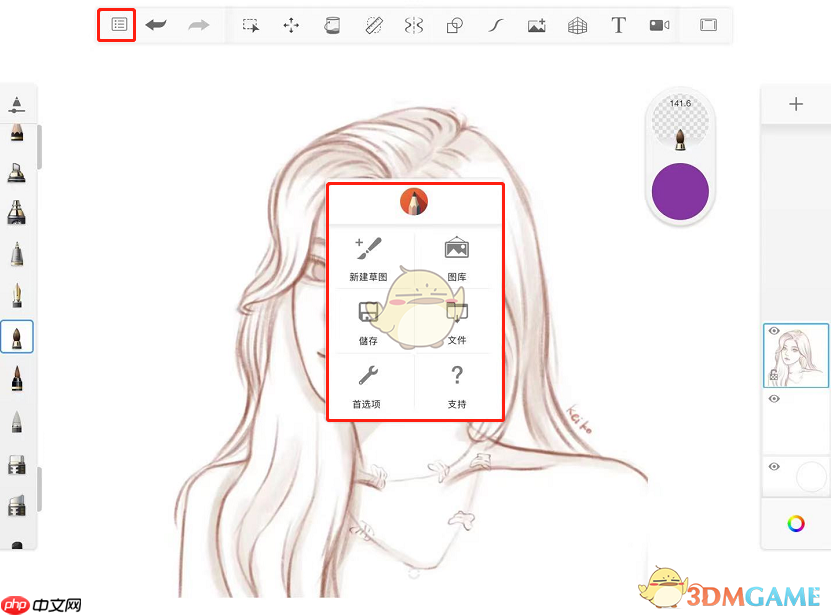Image resolution: width=831 pixels, height=615 pixels.
Task: Open the ruler guides tool
Action: coord(374,26)
